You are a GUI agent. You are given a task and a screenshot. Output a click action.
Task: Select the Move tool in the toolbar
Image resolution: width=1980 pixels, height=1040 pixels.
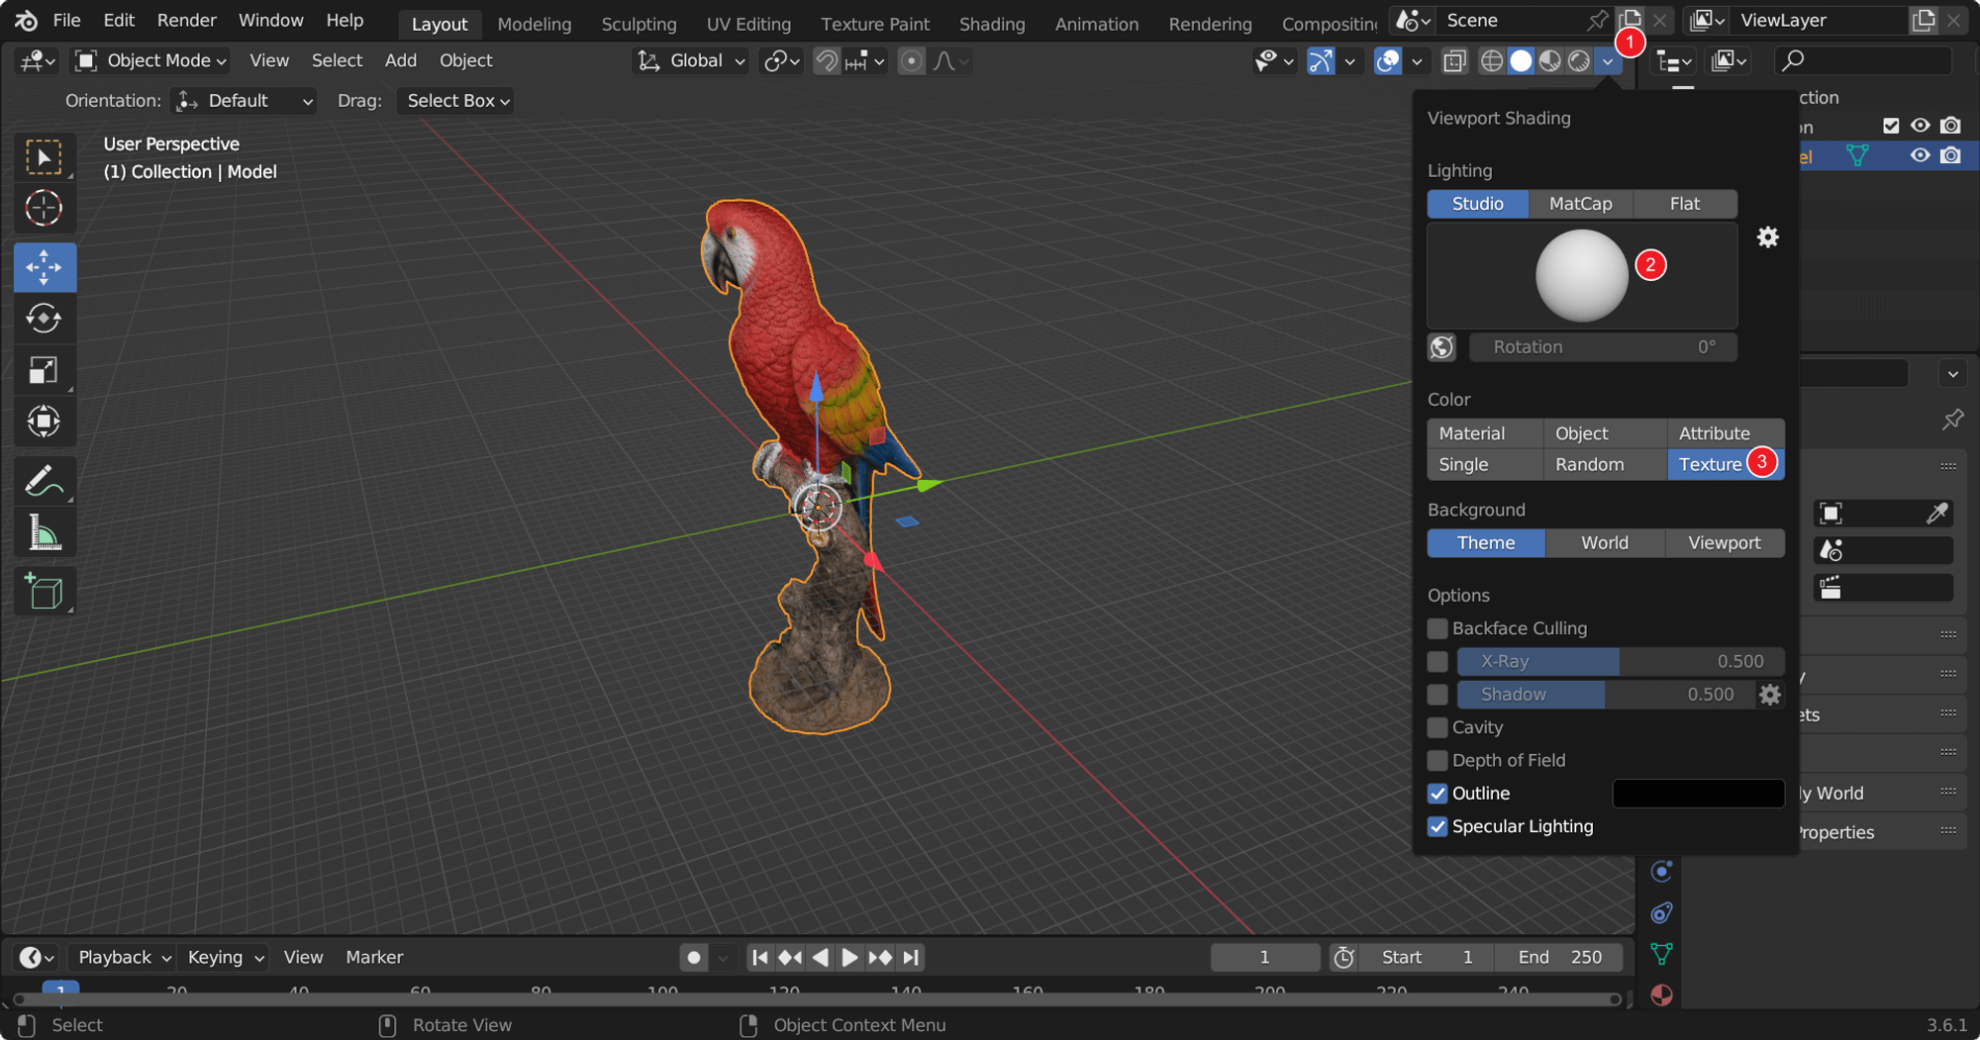click(x=44, y=267)
